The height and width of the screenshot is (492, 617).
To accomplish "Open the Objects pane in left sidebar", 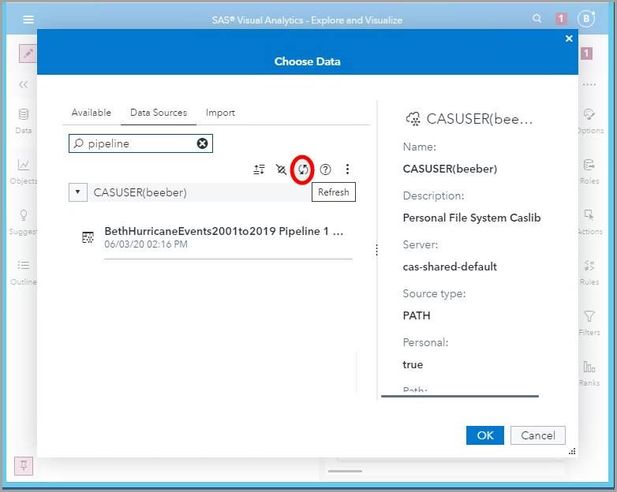I will click(x=23, y=171).
